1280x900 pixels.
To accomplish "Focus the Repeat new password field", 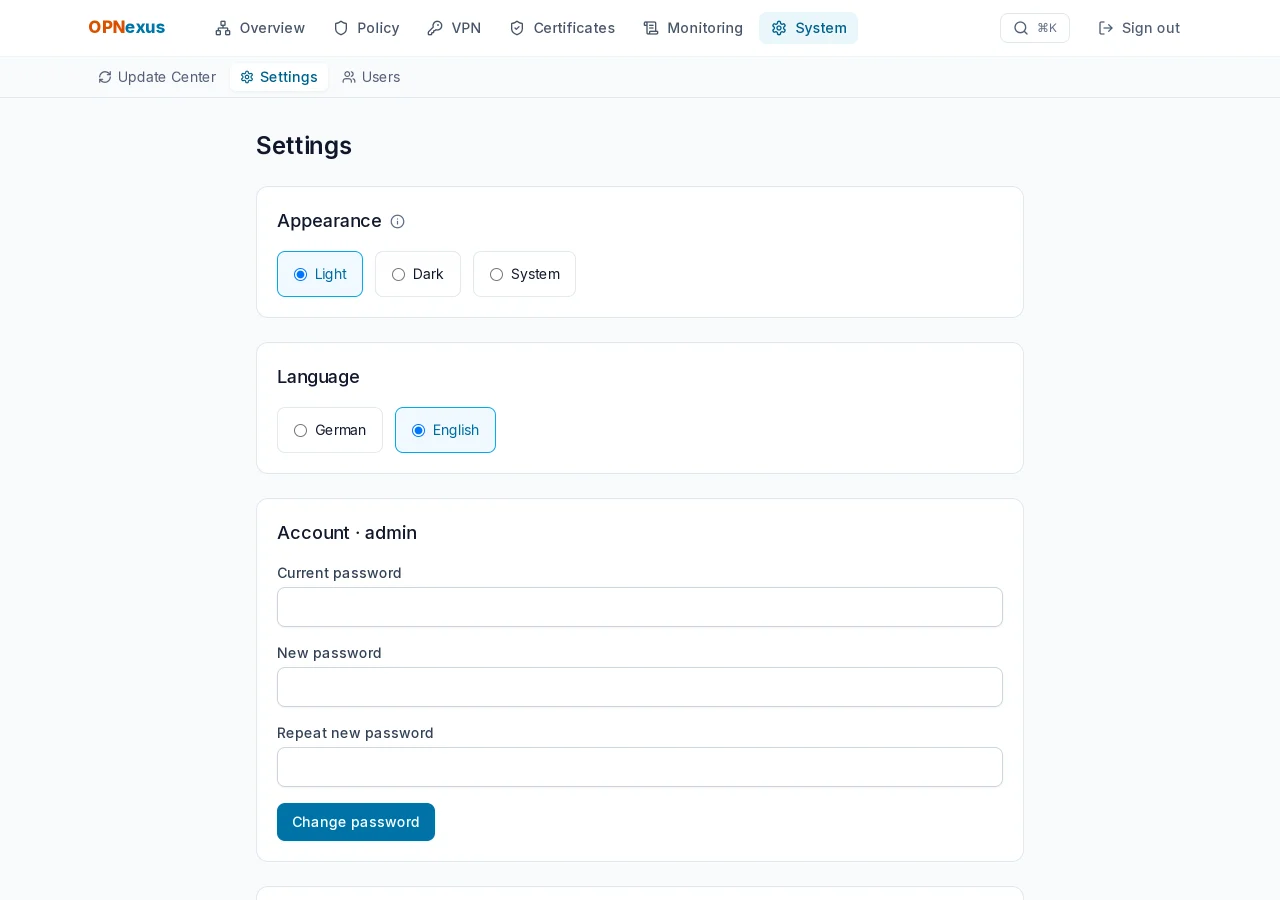I will [640, 767].
